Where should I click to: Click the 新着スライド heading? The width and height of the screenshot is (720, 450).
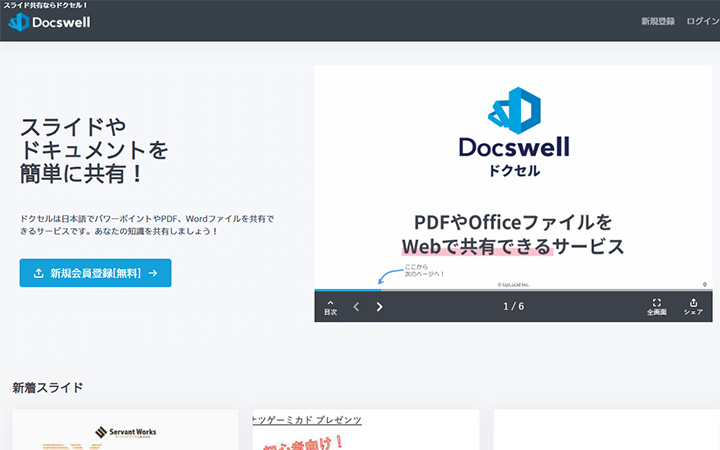pos(48,388)
